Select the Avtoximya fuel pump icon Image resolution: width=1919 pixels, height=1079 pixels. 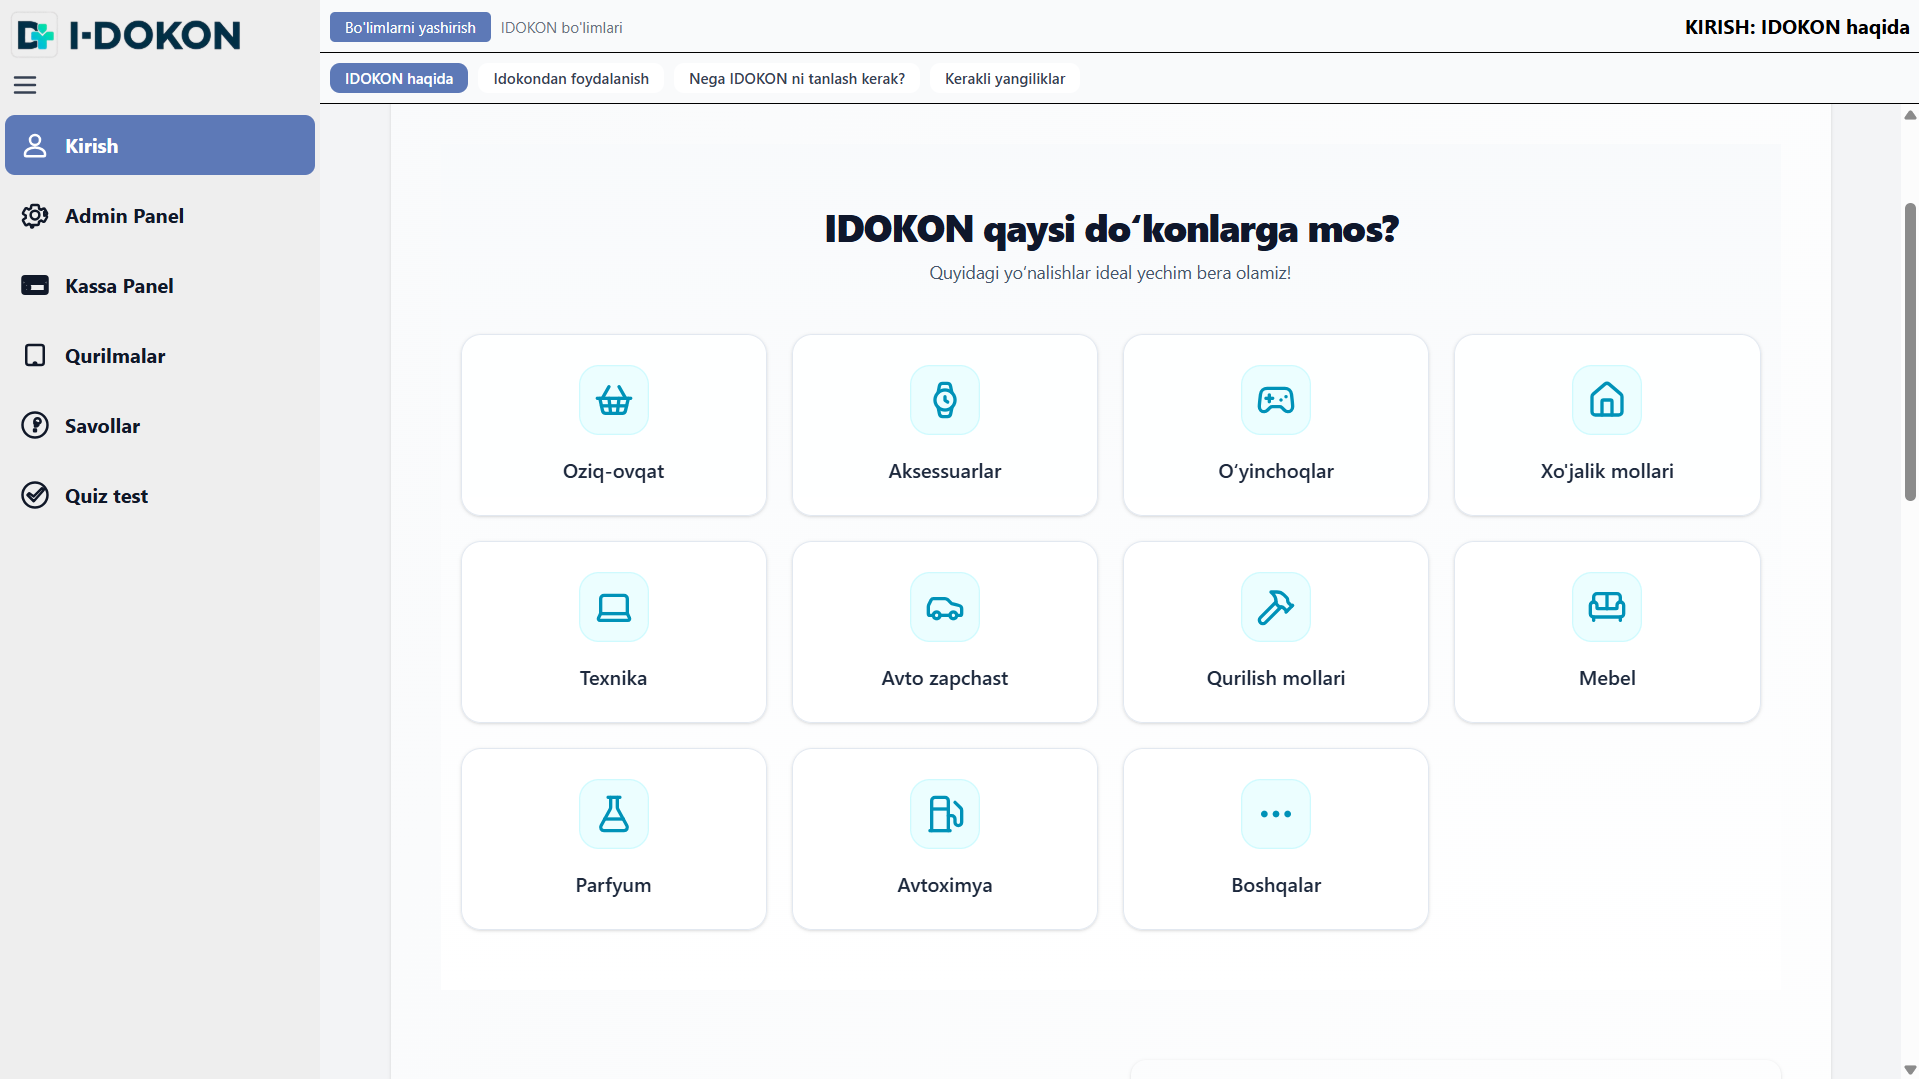(944, 815)
